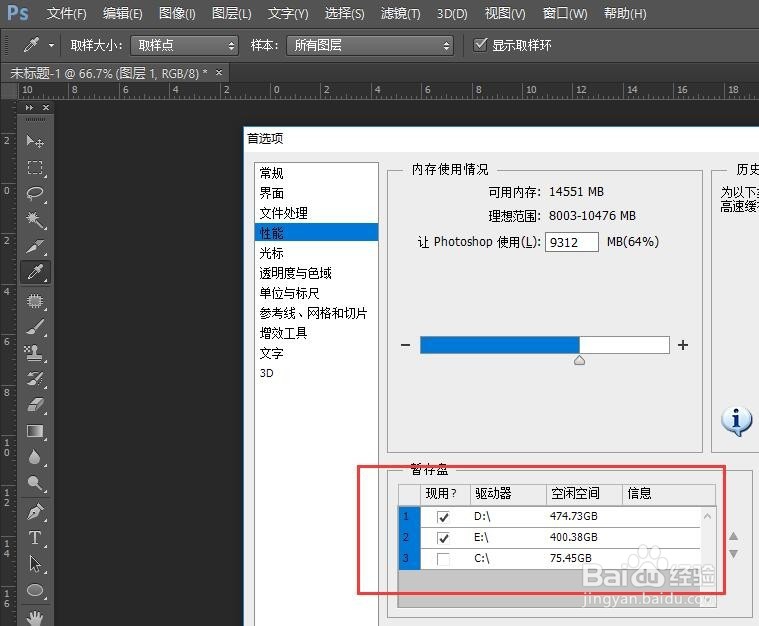Select the Magic Wand tool

click(x=35, y=219)
